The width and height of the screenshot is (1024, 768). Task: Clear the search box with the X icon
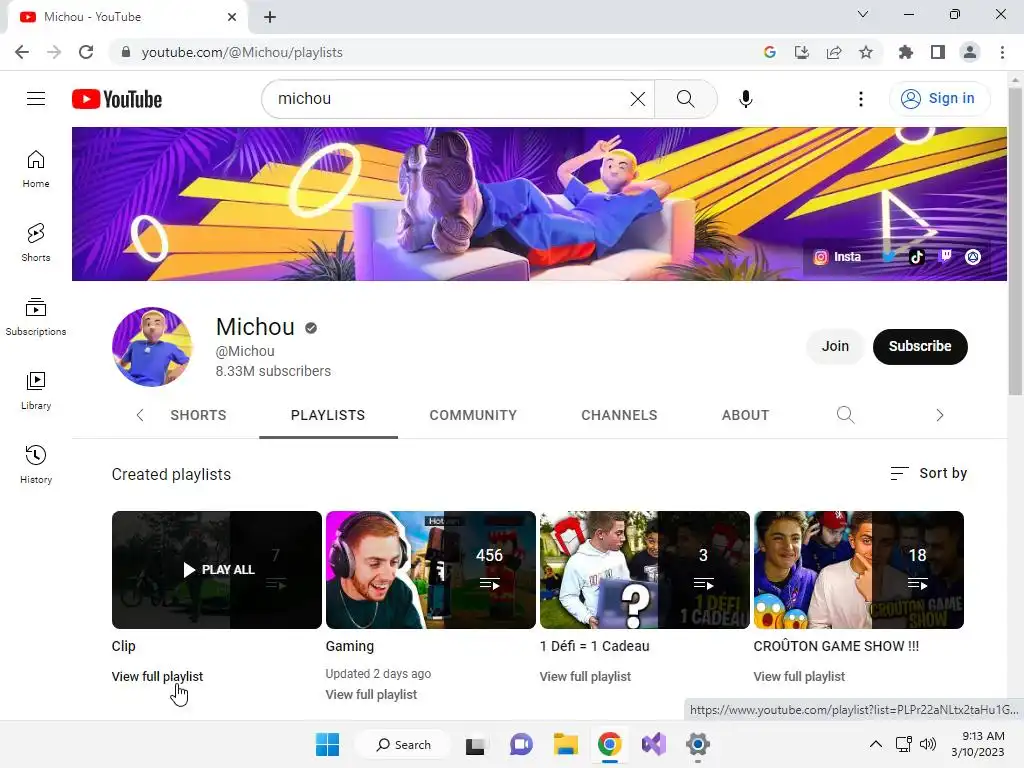click(637, 99)
